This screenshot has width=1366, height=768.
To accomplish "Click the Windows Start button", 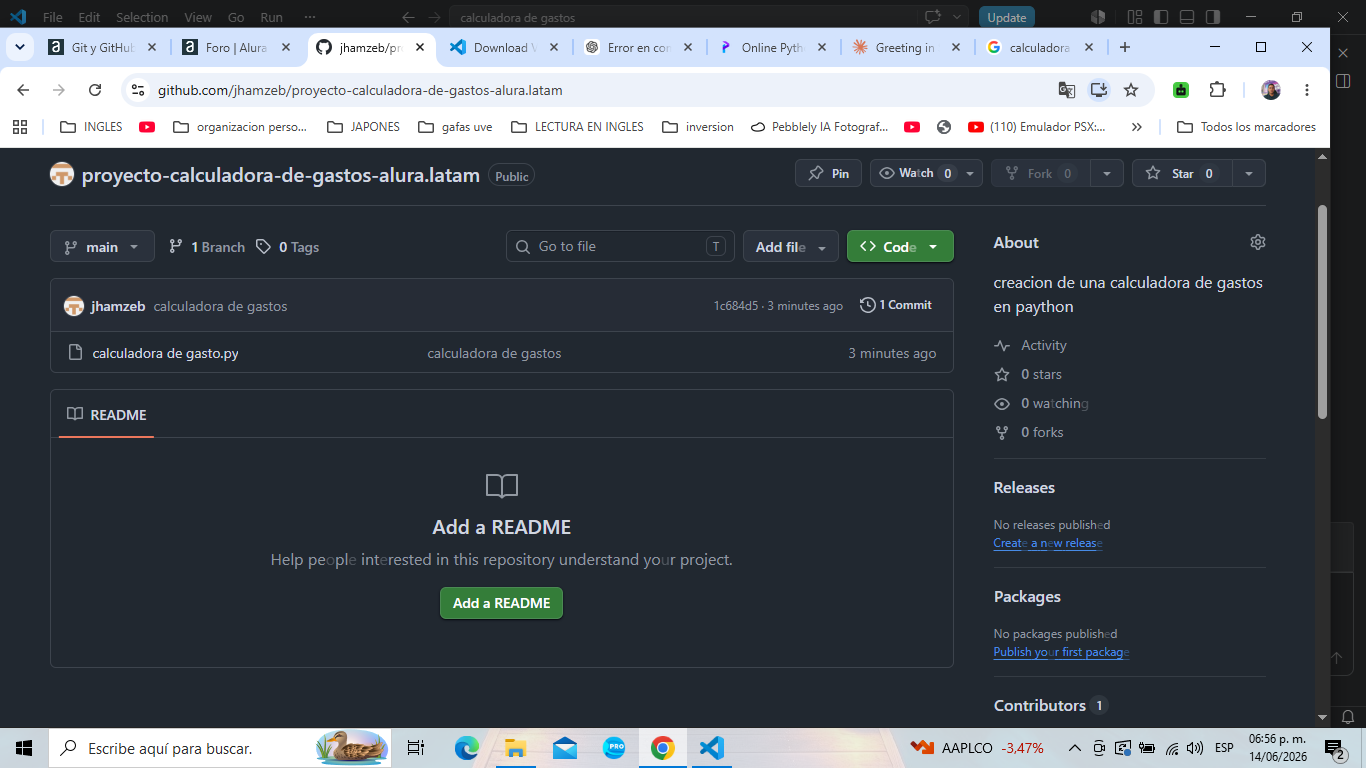I will [x=24, y=748].
